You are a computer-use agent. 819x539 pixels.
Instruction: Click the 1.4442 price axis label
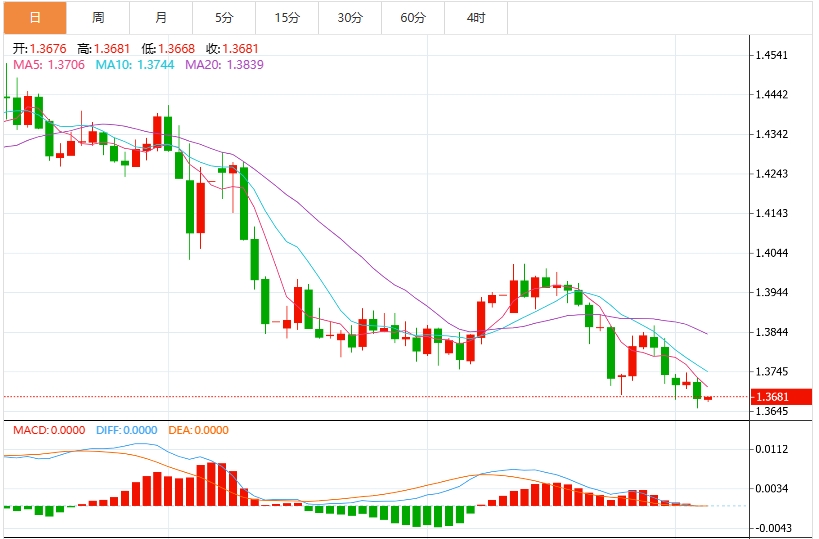[772, 95]
